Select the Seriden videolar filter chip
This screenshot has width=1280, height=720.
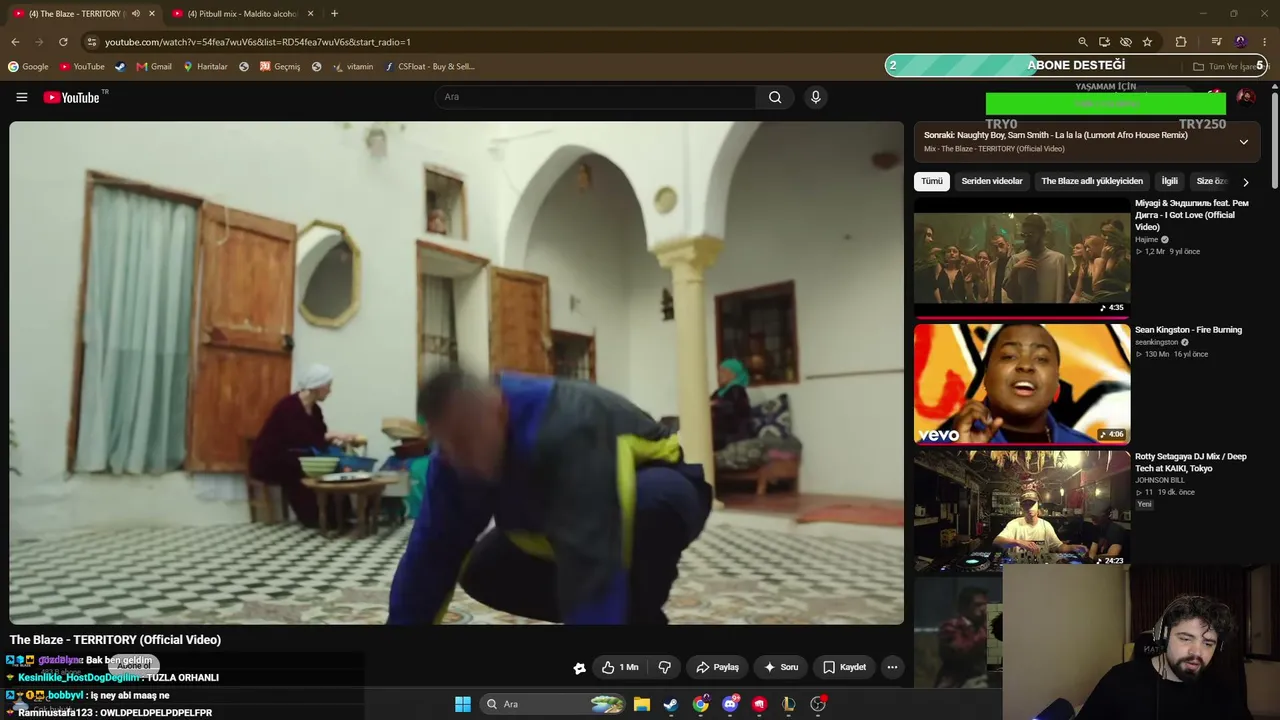pyautogui.click(x=992, y=181)
